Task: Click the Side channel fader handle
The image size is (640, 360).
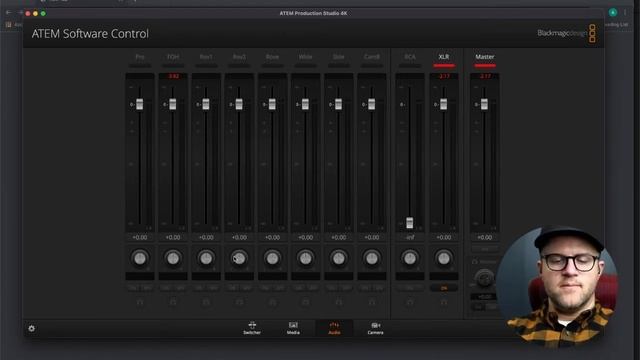Action: point(338,104)
